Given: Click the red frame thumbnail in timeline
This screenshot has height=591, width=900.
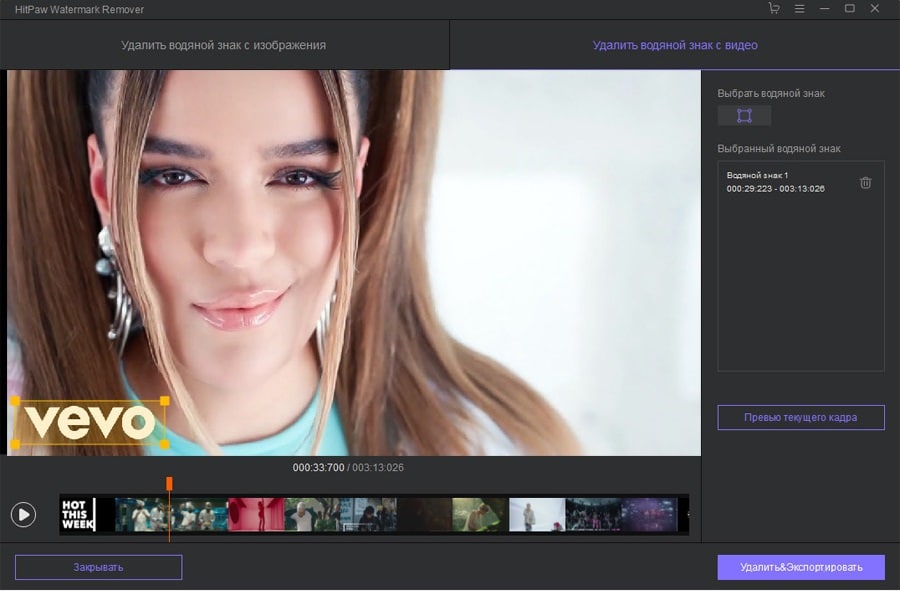Looking at the screenshot, I should (x=256, y=515).
